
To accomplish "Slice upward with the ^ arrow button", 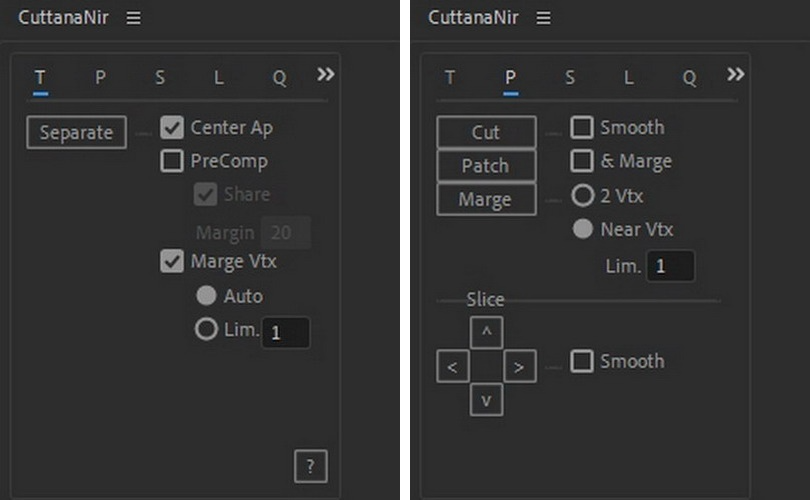I will coord(486,333).
